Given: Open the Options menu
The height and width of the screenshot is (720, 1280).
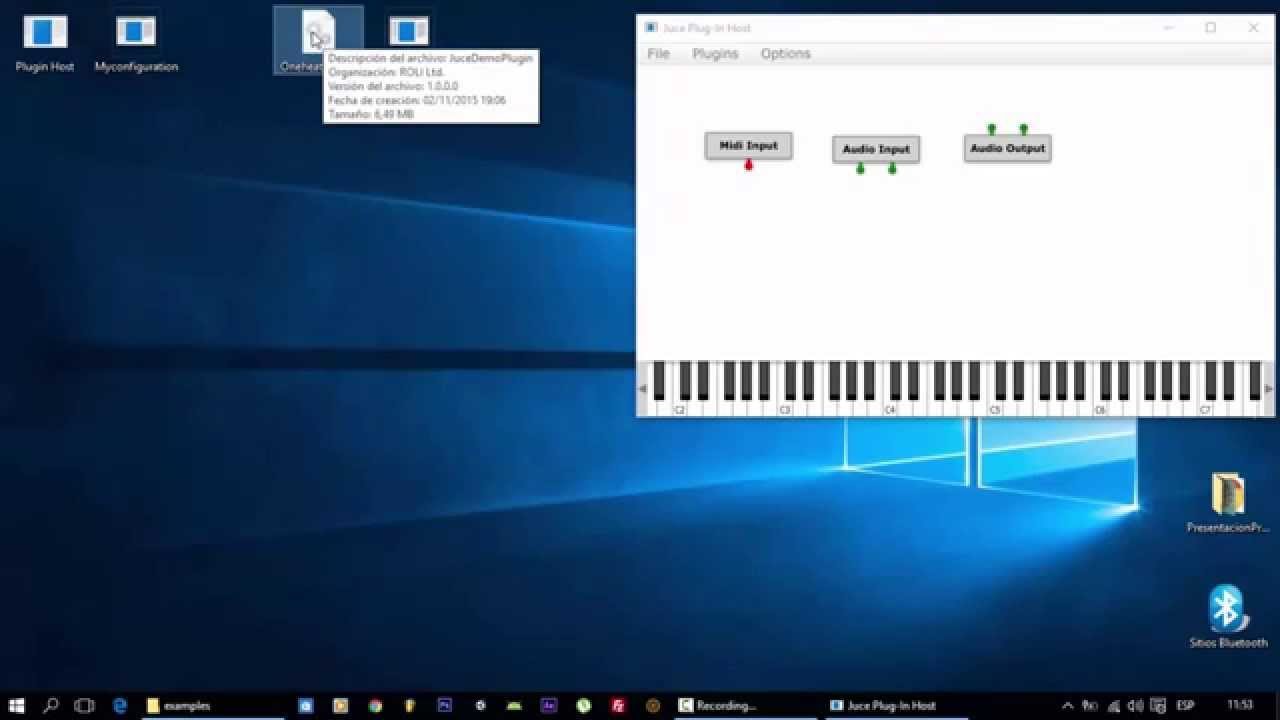Looking at the screenshot, I should pyautogui.click(x=785, y=54).
